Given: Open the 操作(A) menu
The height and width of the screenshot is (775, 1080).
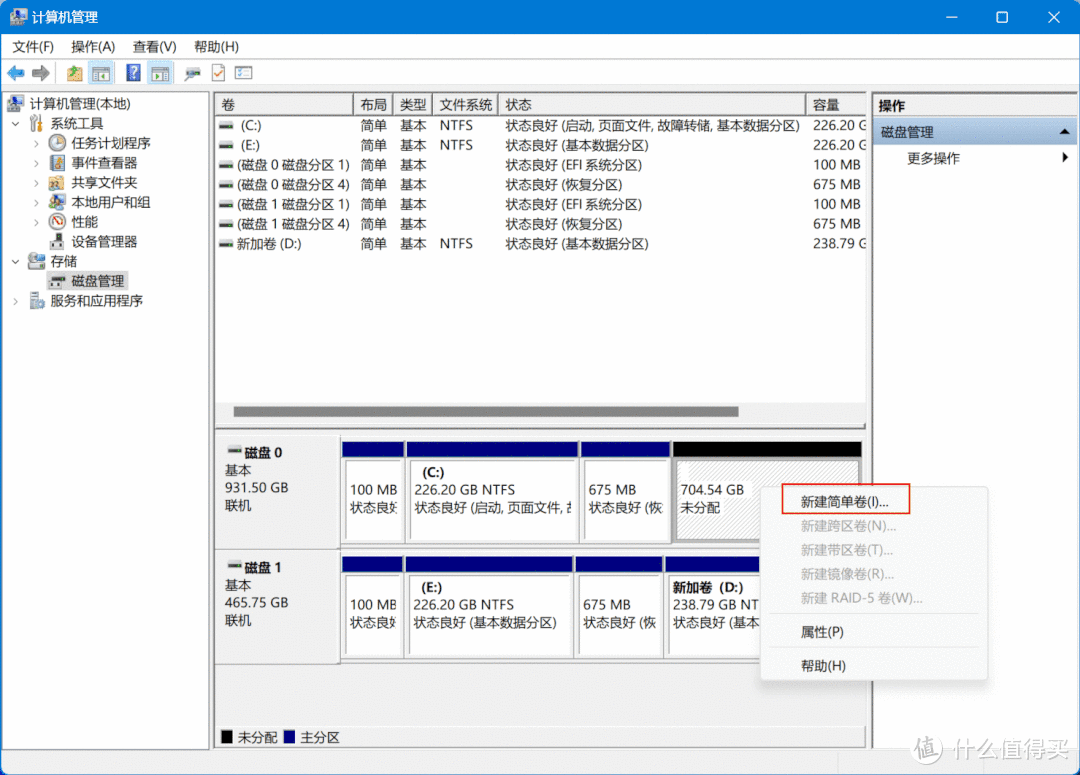Looking at the screenshot, I should tap(93, 46).
